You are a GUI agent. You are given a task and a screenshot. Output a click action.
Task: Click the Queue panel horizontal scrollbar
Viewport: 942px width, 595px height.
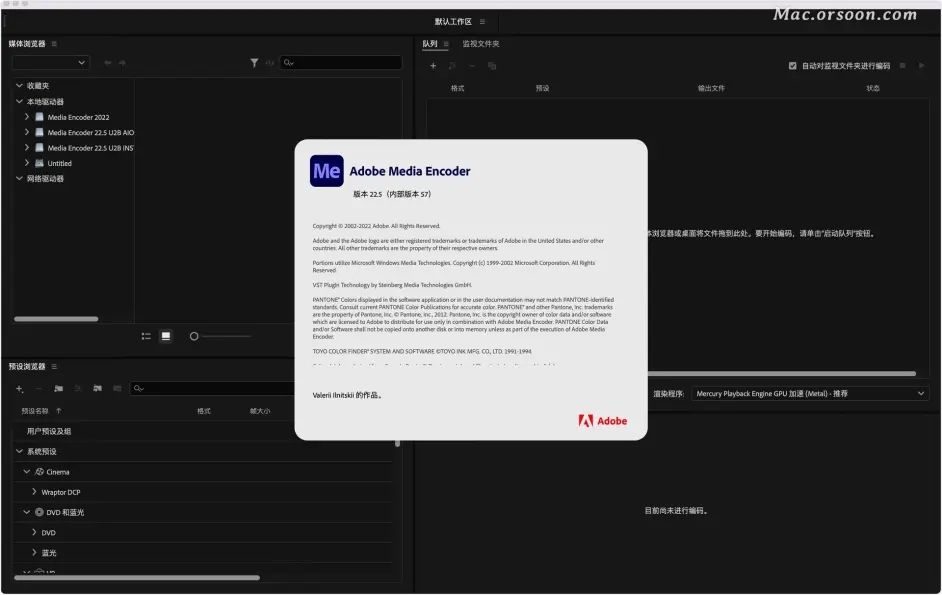coord(782,374)
